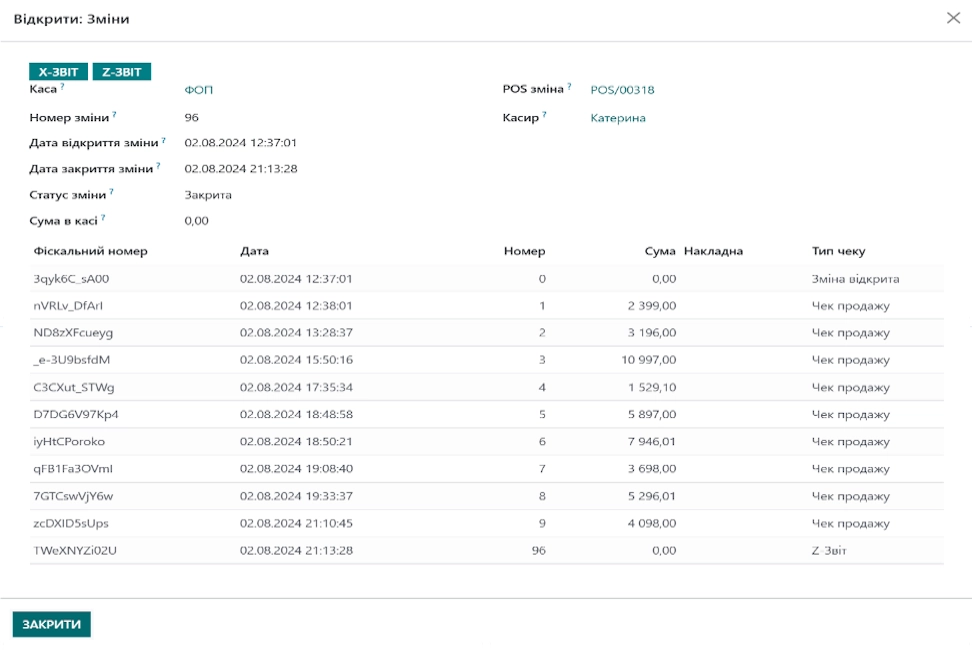
Task: Select fiscal number D7DG6V97Kp4
Action: click(76, 415)
